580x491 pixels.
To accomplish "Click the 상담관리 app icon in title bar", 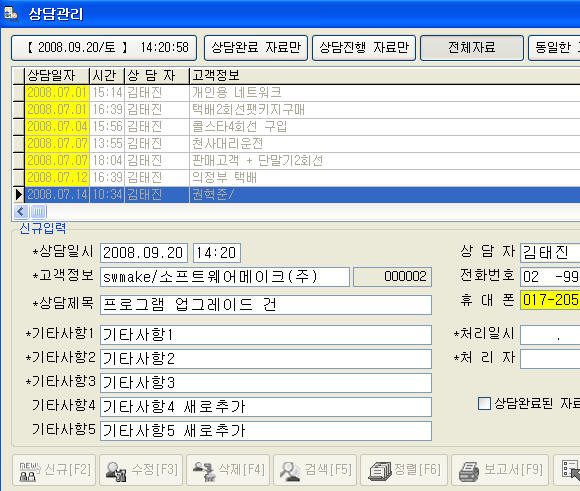I will [x=10, y=13].
